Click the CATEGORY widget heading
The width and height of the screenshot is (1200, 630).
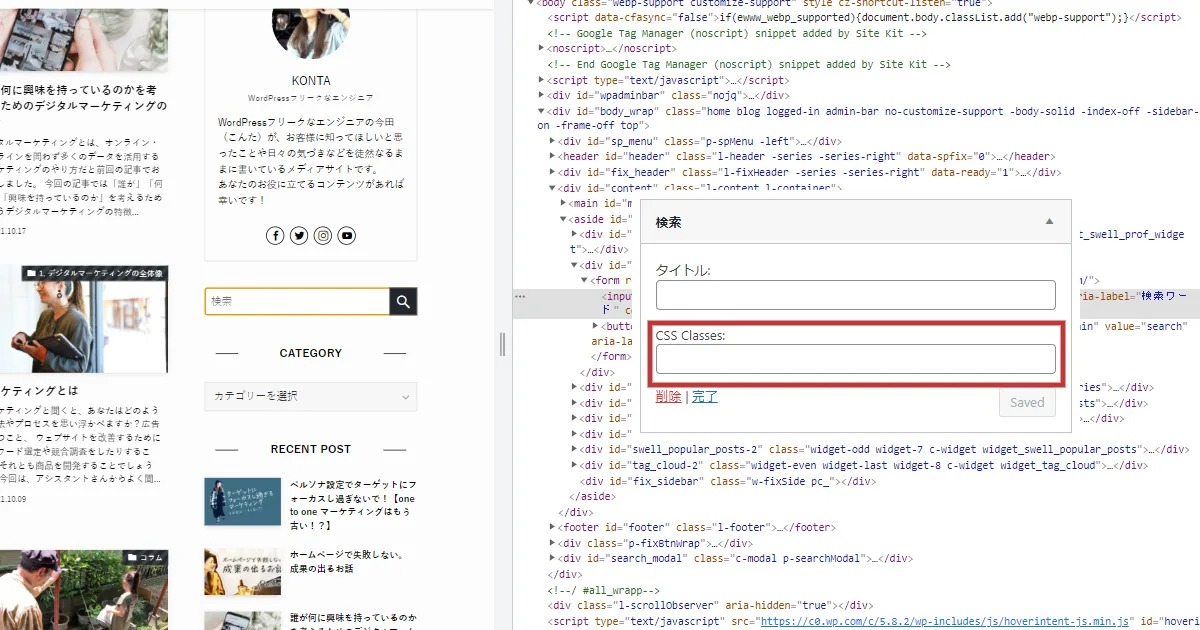311,353
